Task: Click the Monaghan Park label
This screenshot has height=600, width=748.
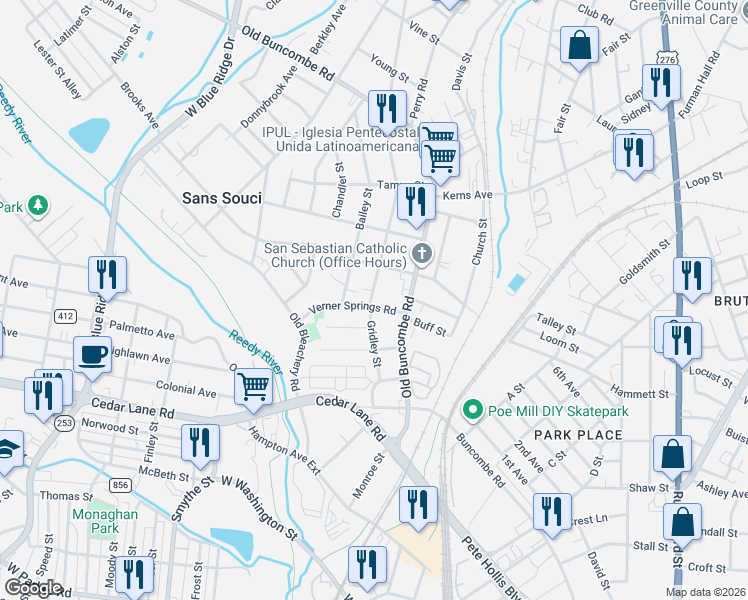Action: [x=105, y=521]
